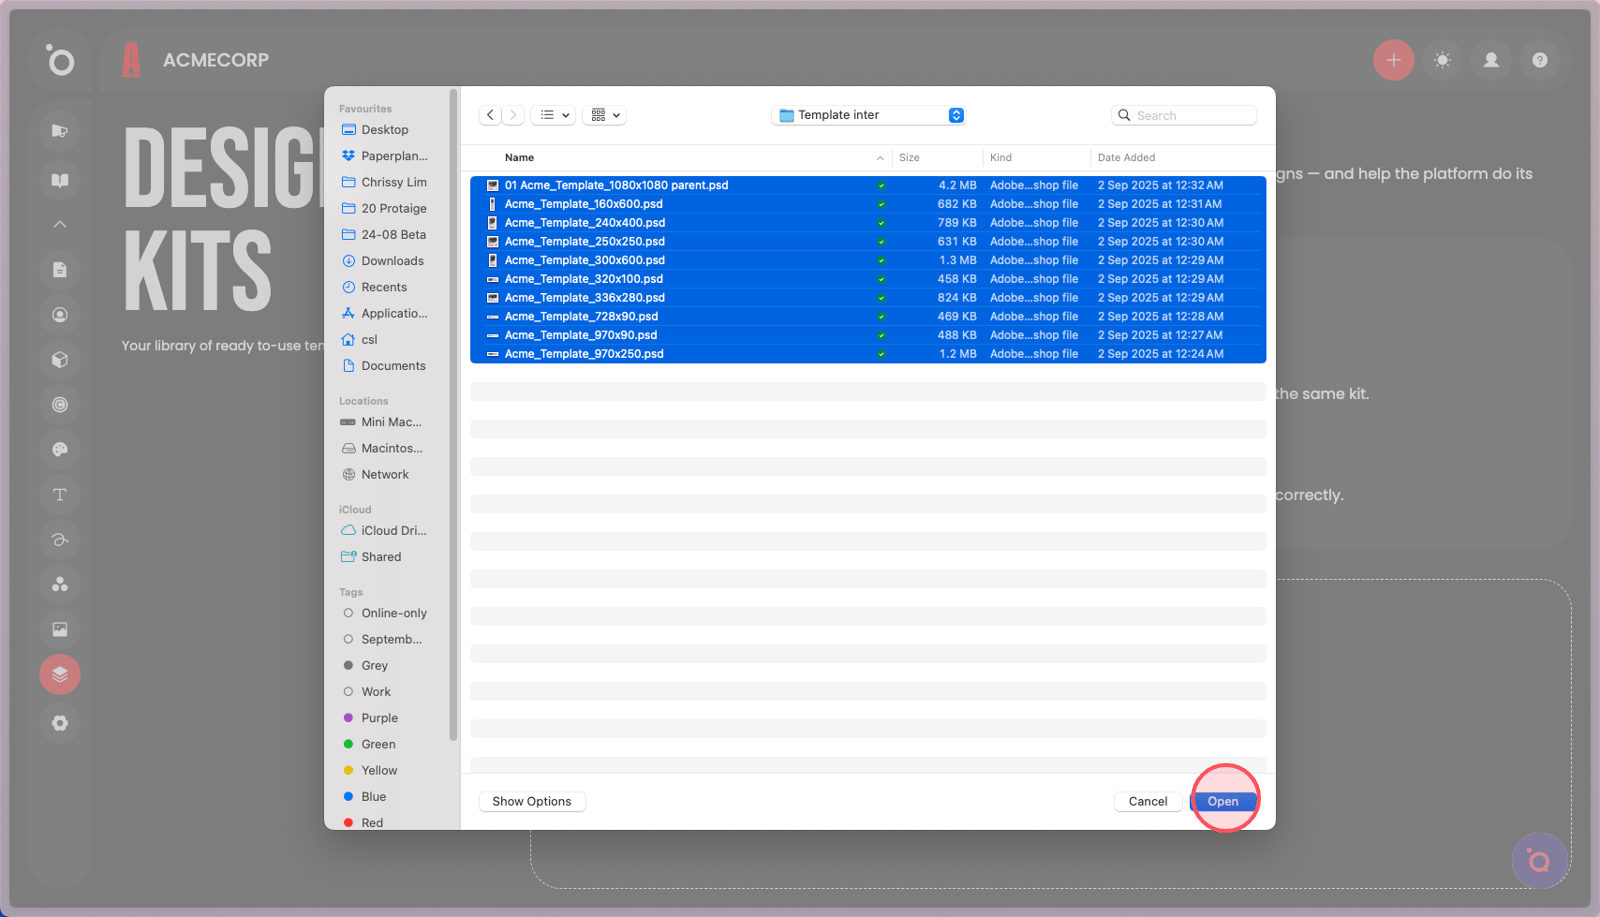Open the help question mark icon

click(1540, 60)
